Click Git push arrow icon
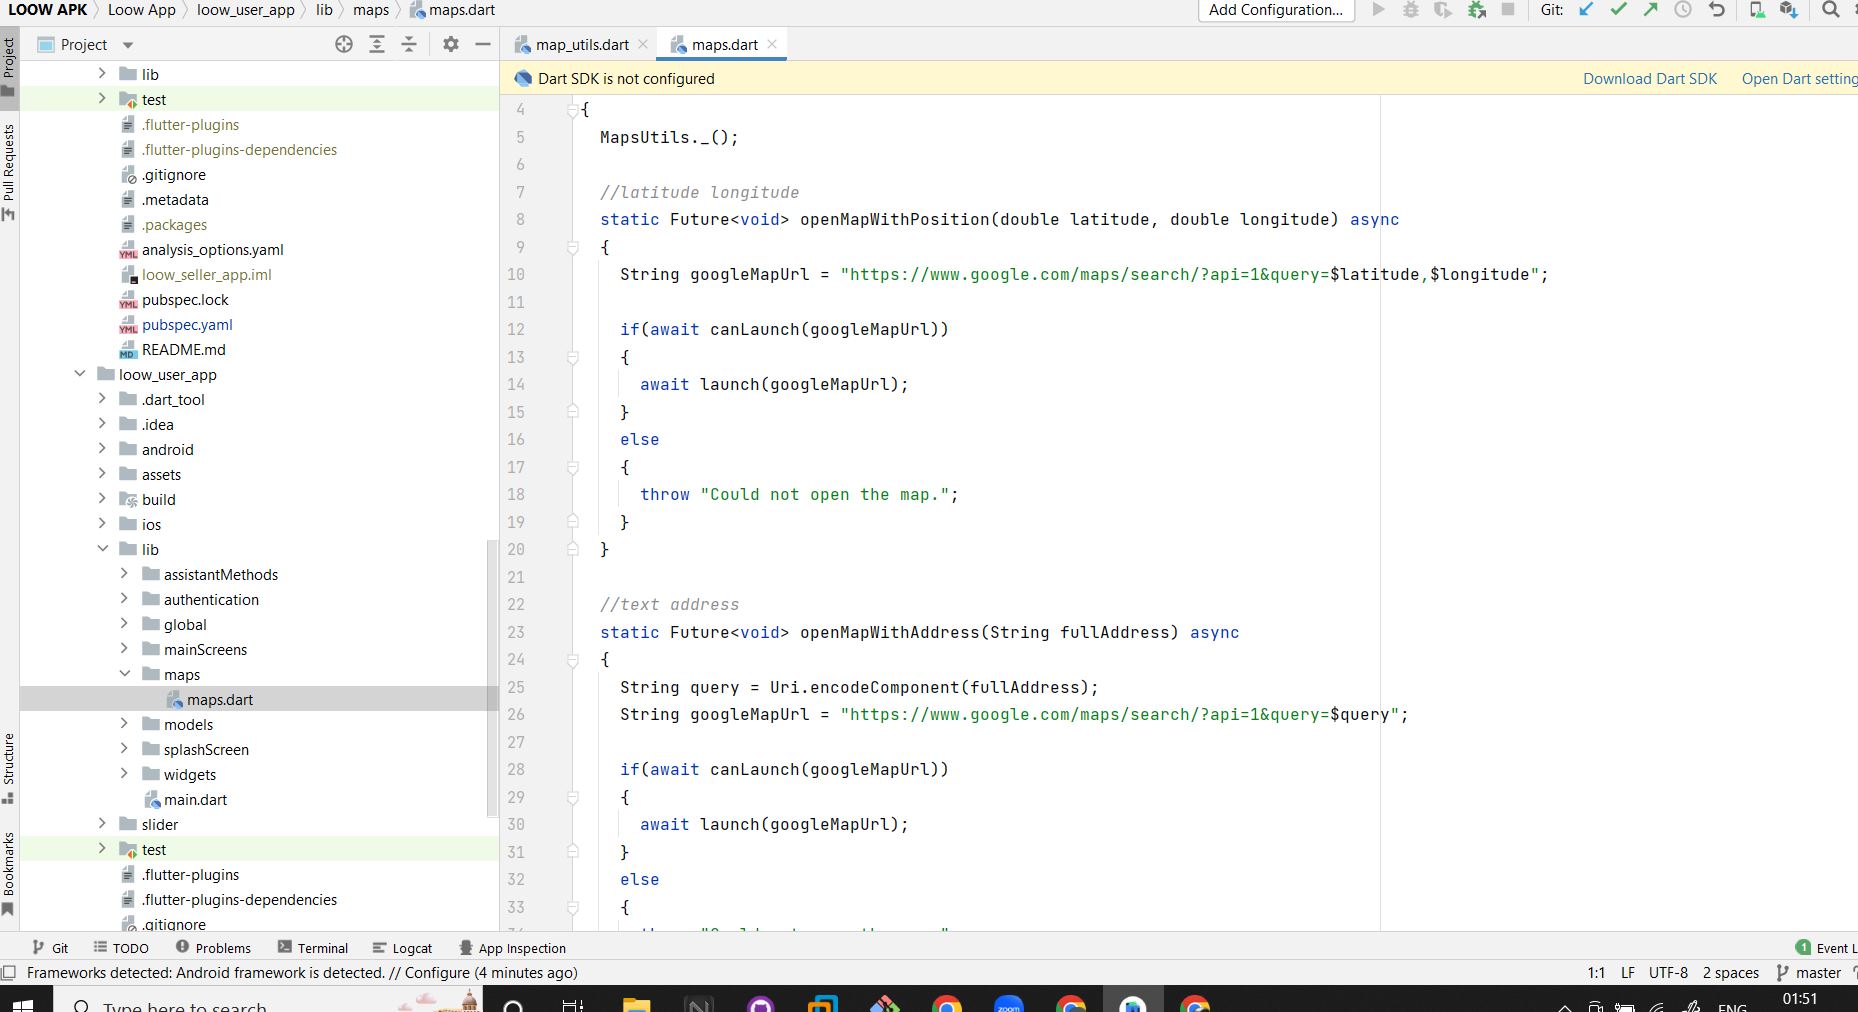The height and width of the screenshot is (1012, 1858). (1651, 10)
